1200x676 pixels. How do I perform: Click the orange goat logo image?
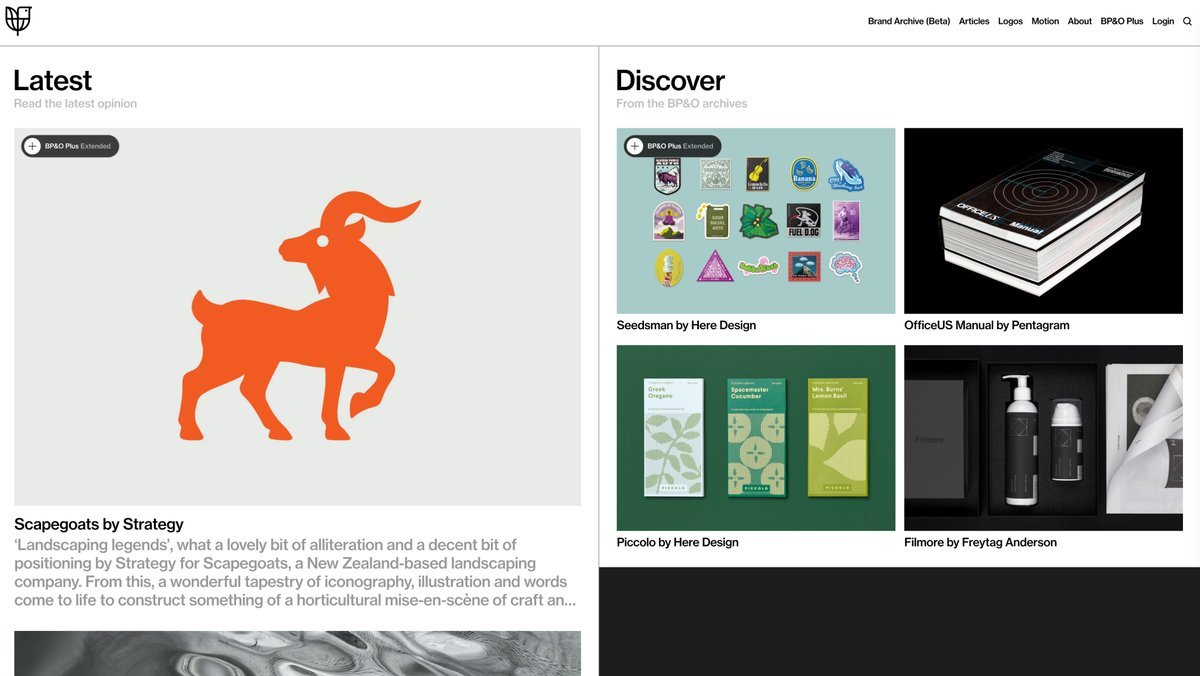click(297, 316)
